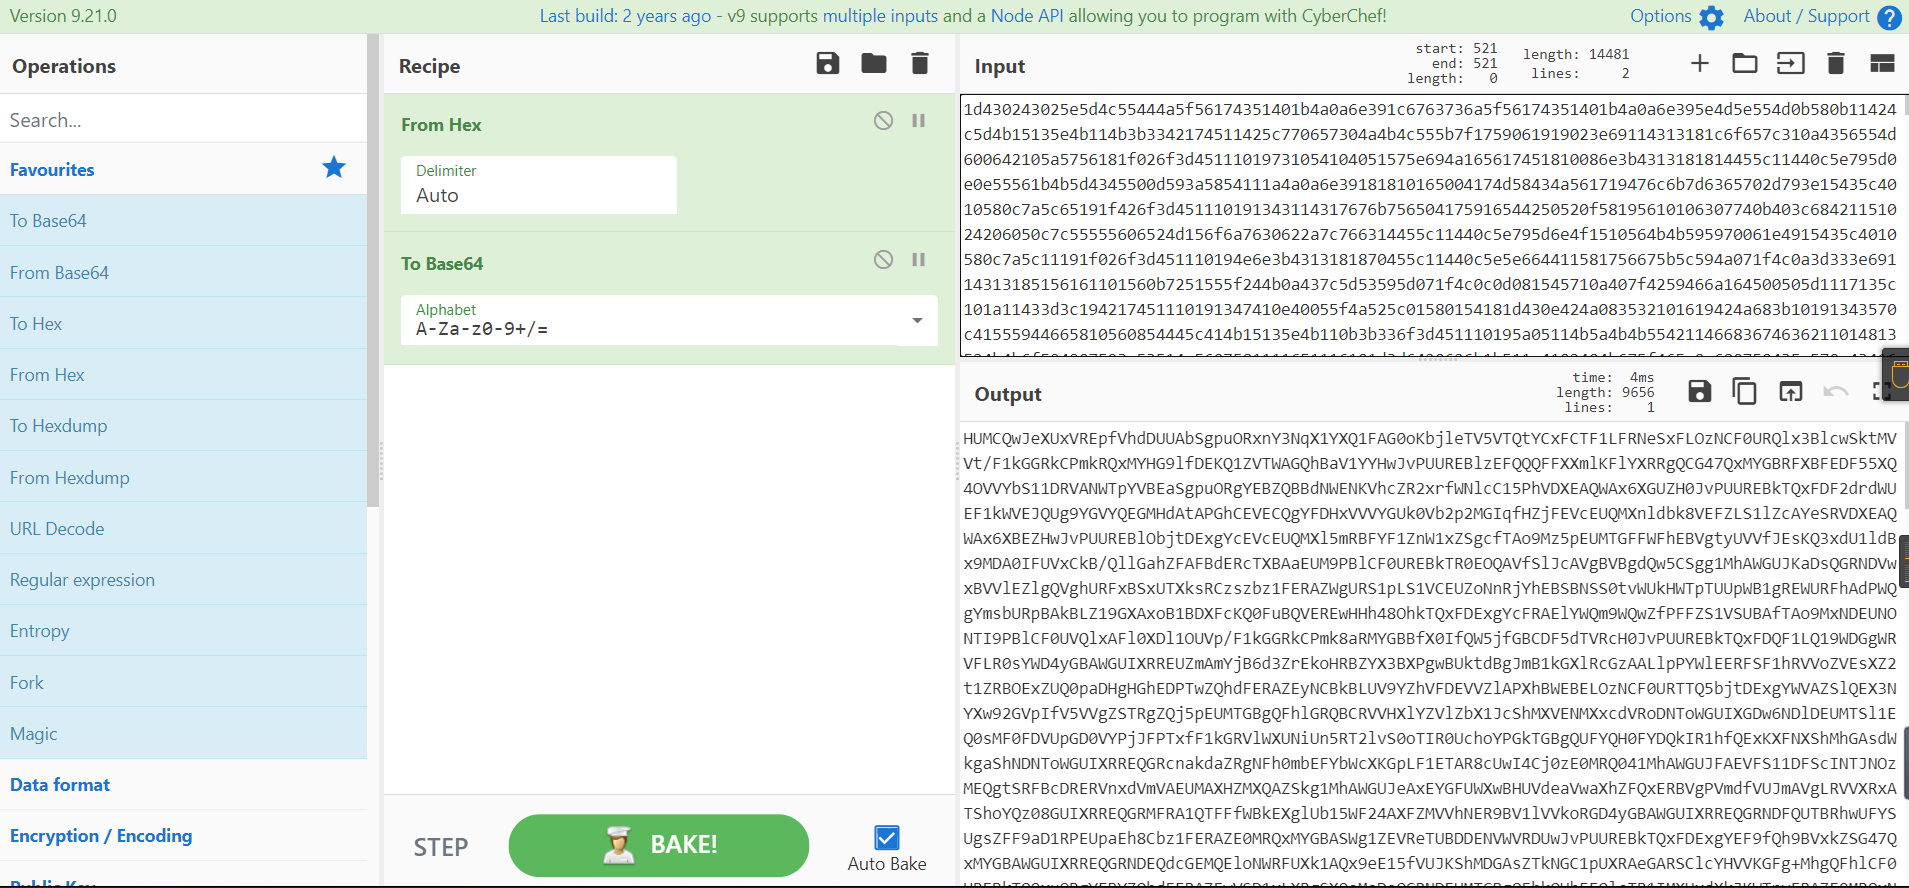1909x888 pixels.
Task: Open the Alphabet dropdown
Action: click(x=916, y=321)
